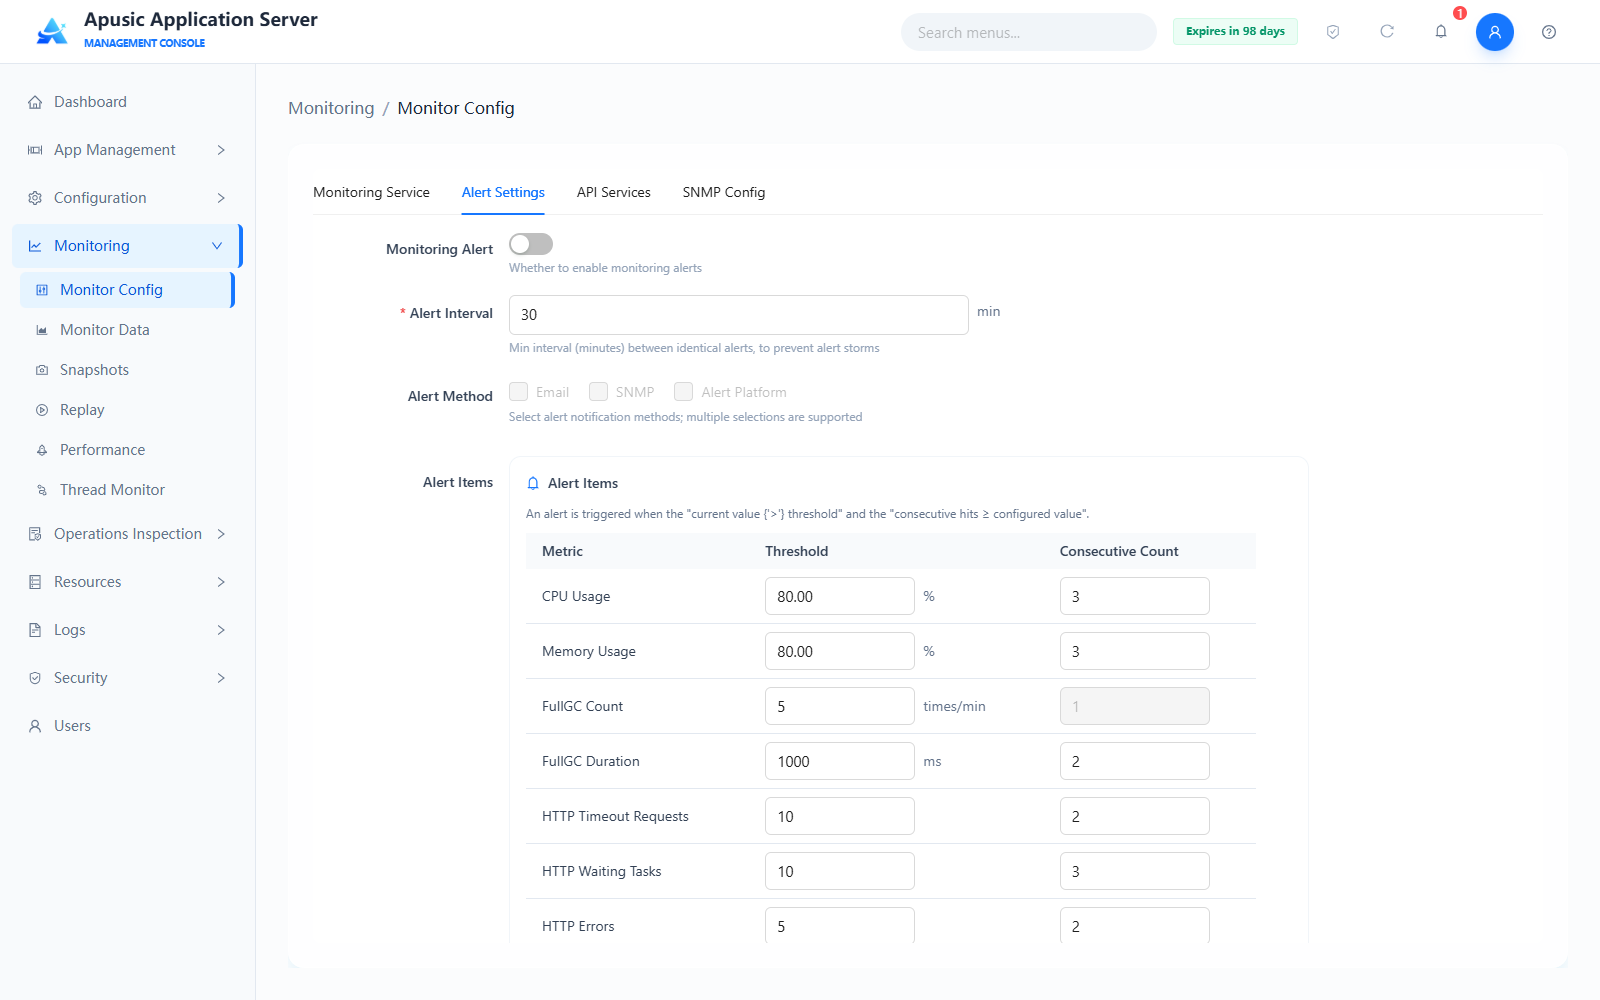Expand Operations Inspection chevron
The width and height of the screenshot is (1600, 1000).
tap(221, 534)
